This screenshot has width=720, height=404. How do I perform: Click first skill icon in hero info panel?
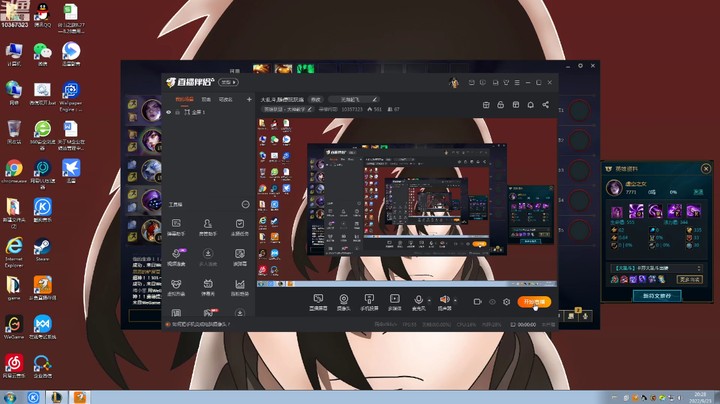coord(616,211)
